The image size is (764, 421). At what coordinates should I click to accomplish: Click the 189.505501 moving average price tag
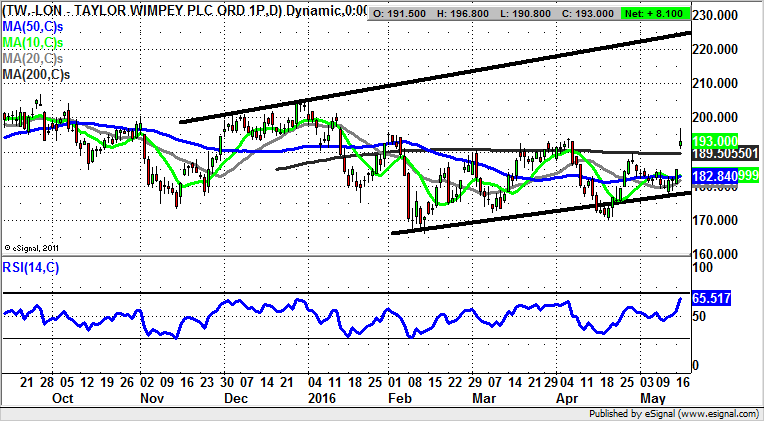[727, 153]
